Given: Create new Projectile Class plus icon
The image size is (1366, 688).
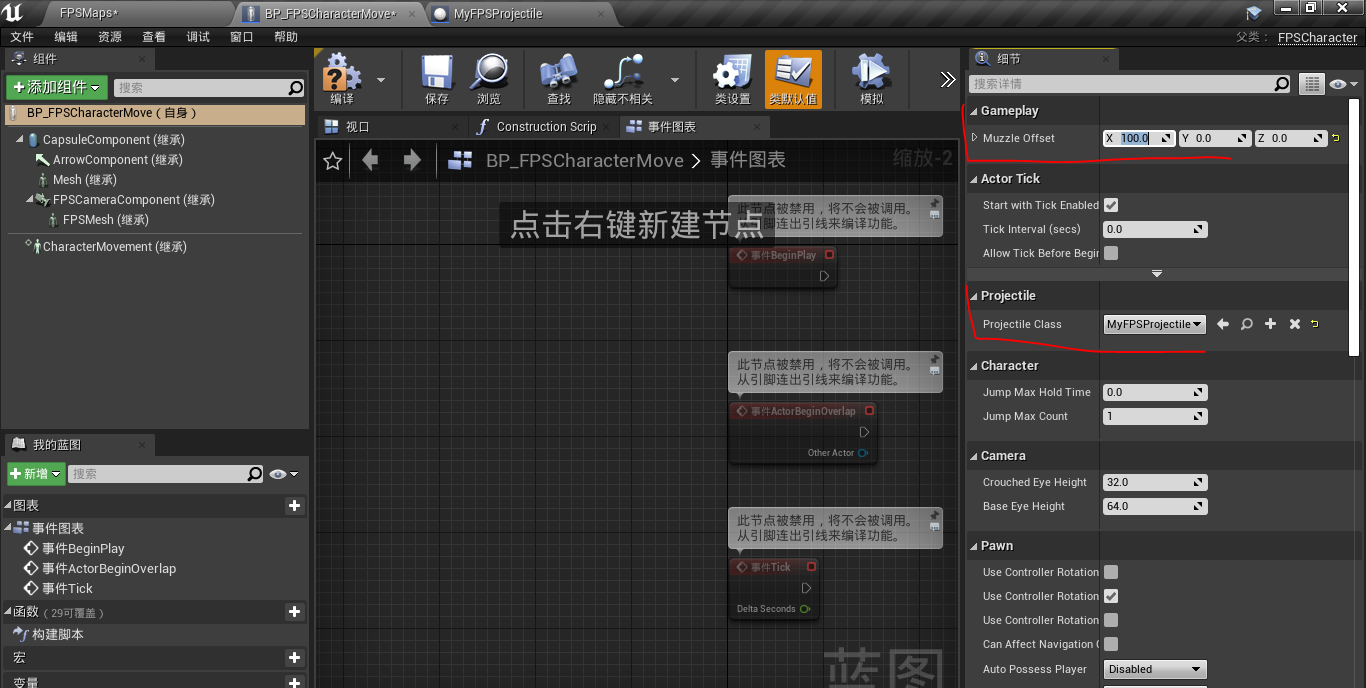Looking at the screenshot, I should [1271, 324].
